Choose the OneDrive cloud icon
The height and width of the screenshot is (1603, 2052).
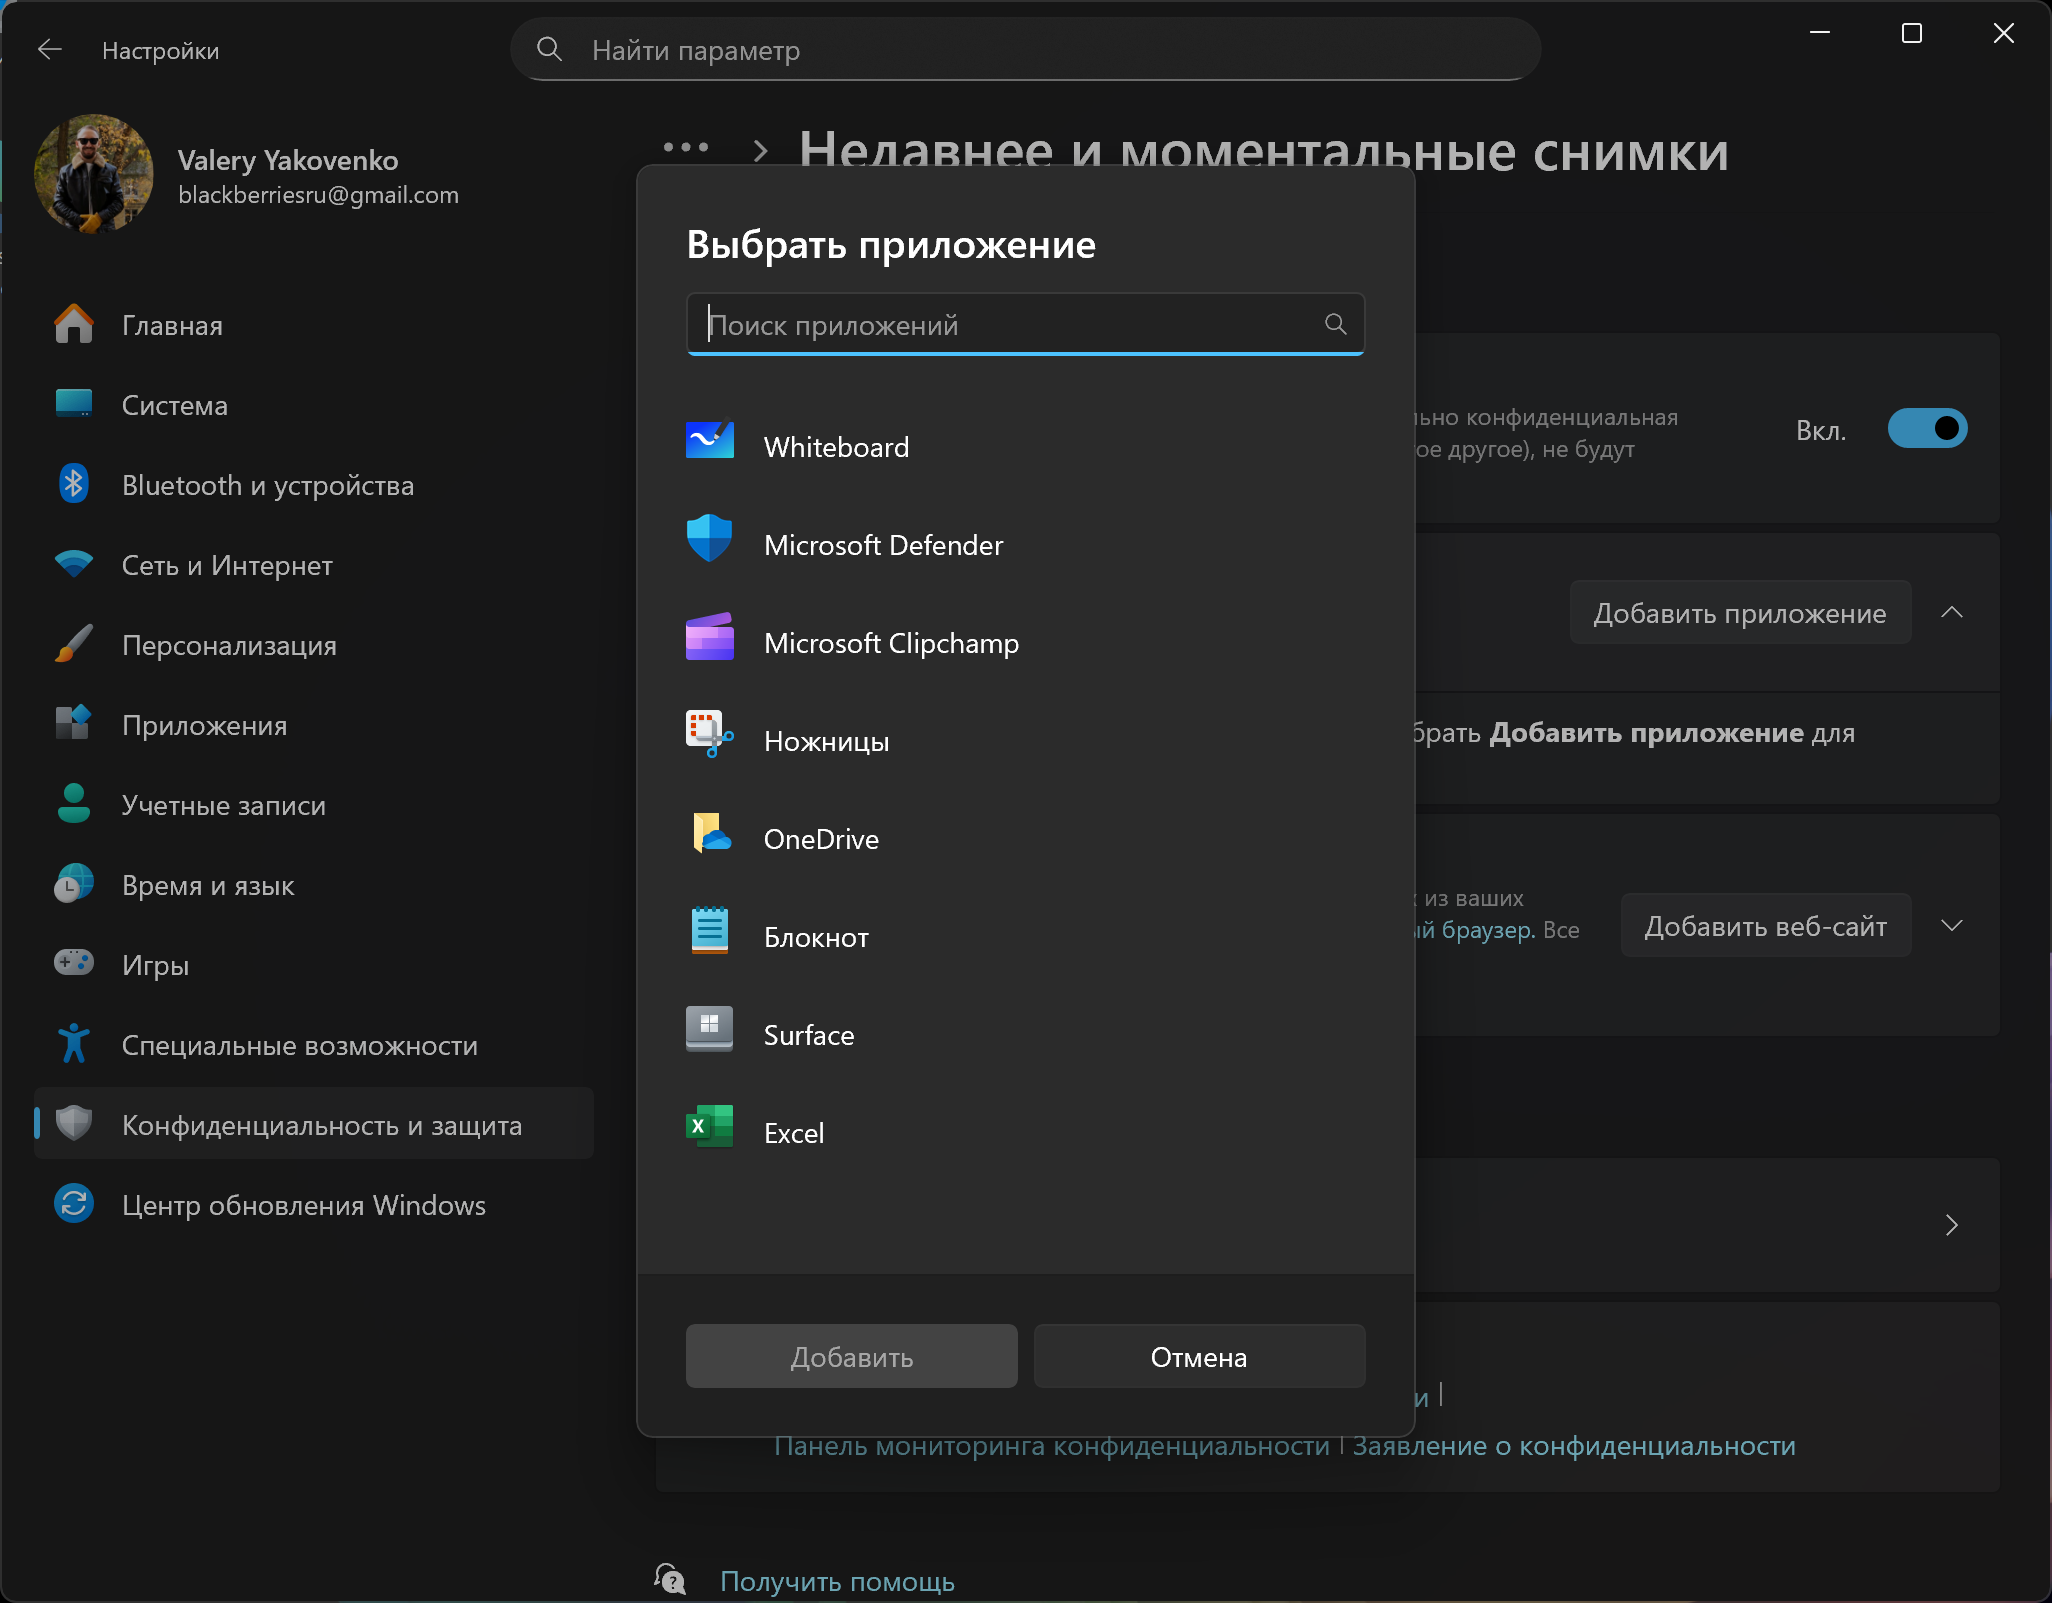pyautogui.click(x=710, y=833)
